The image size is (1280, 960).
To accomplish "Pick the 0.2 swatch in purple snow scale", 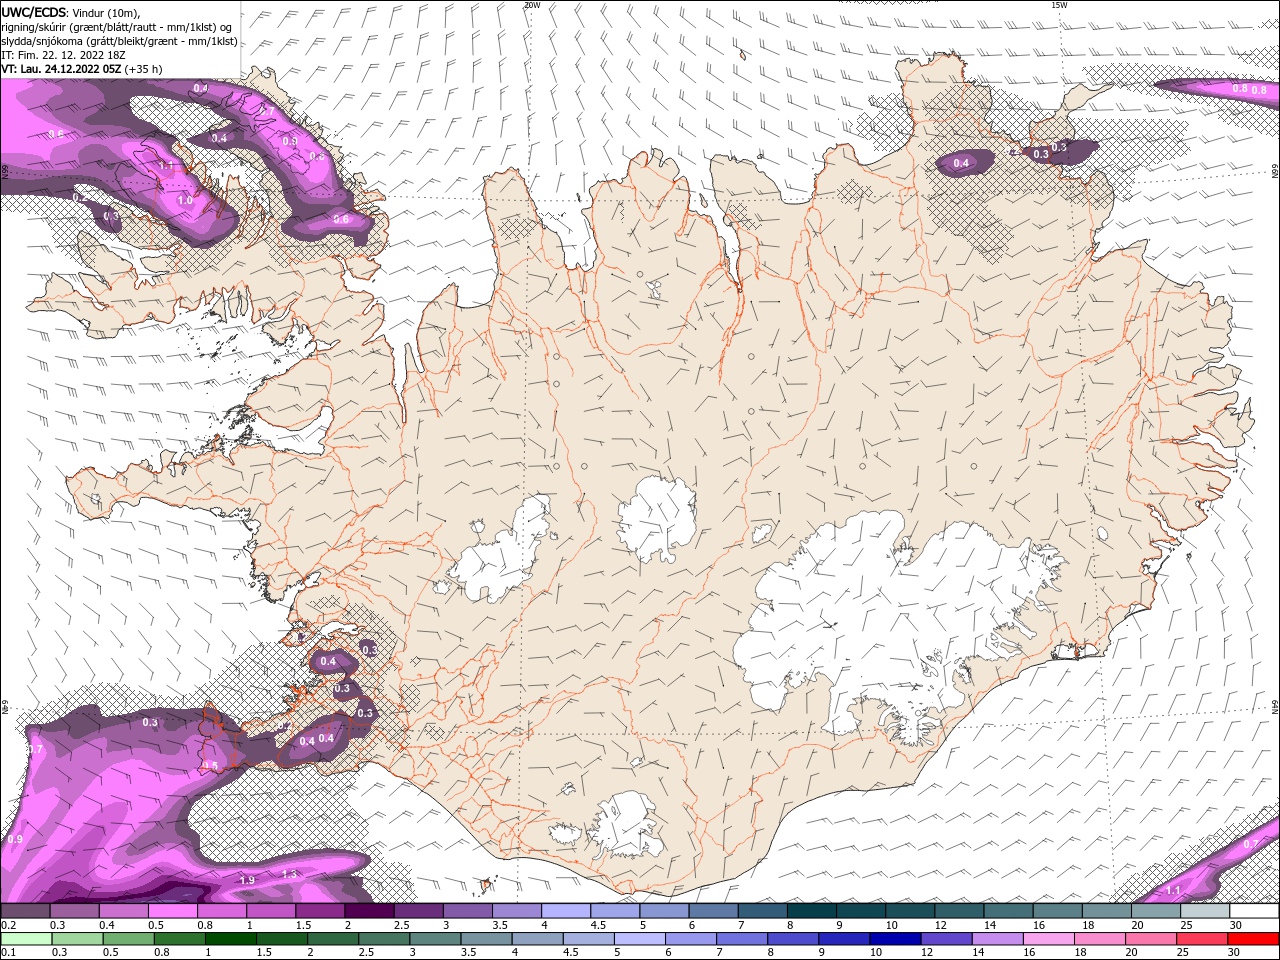I will 24,911.
